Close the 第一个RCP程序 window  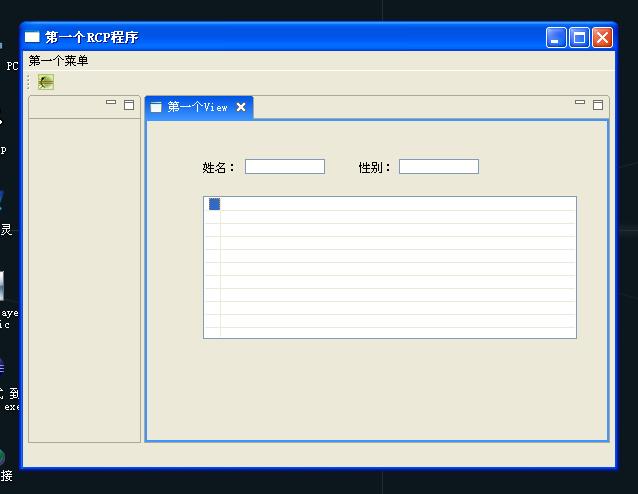602,38
